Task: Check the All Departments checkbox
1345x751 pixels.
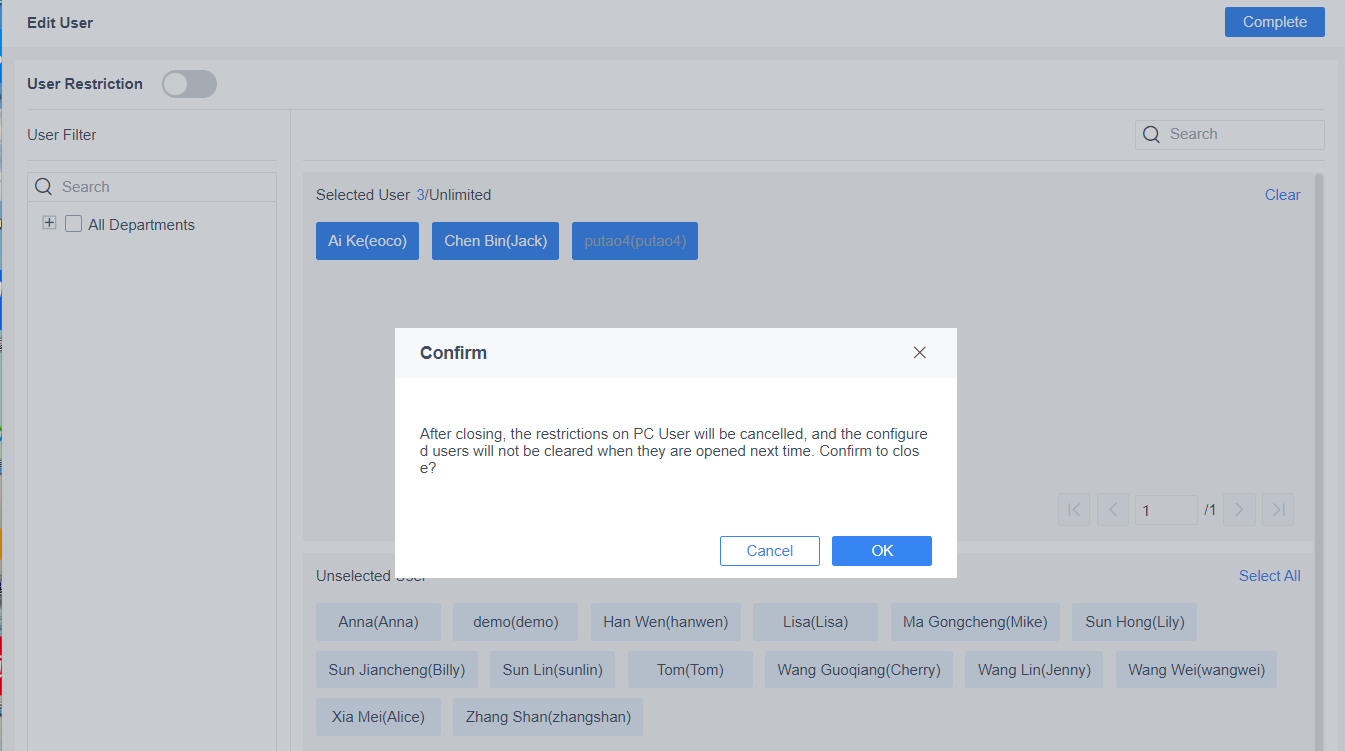Action: 72,224
